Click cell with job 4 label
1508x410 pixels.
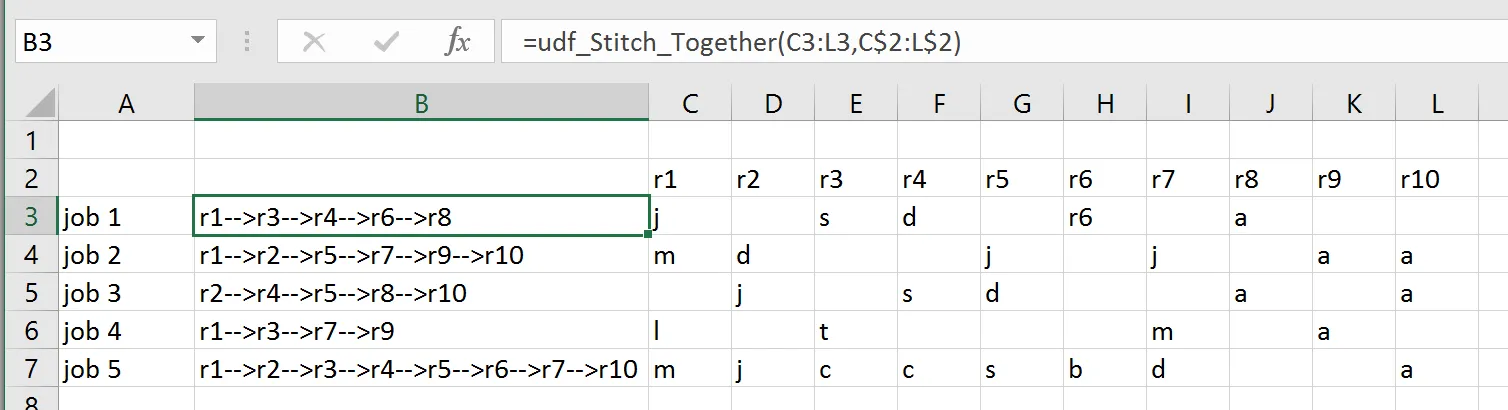pos(126,331)
